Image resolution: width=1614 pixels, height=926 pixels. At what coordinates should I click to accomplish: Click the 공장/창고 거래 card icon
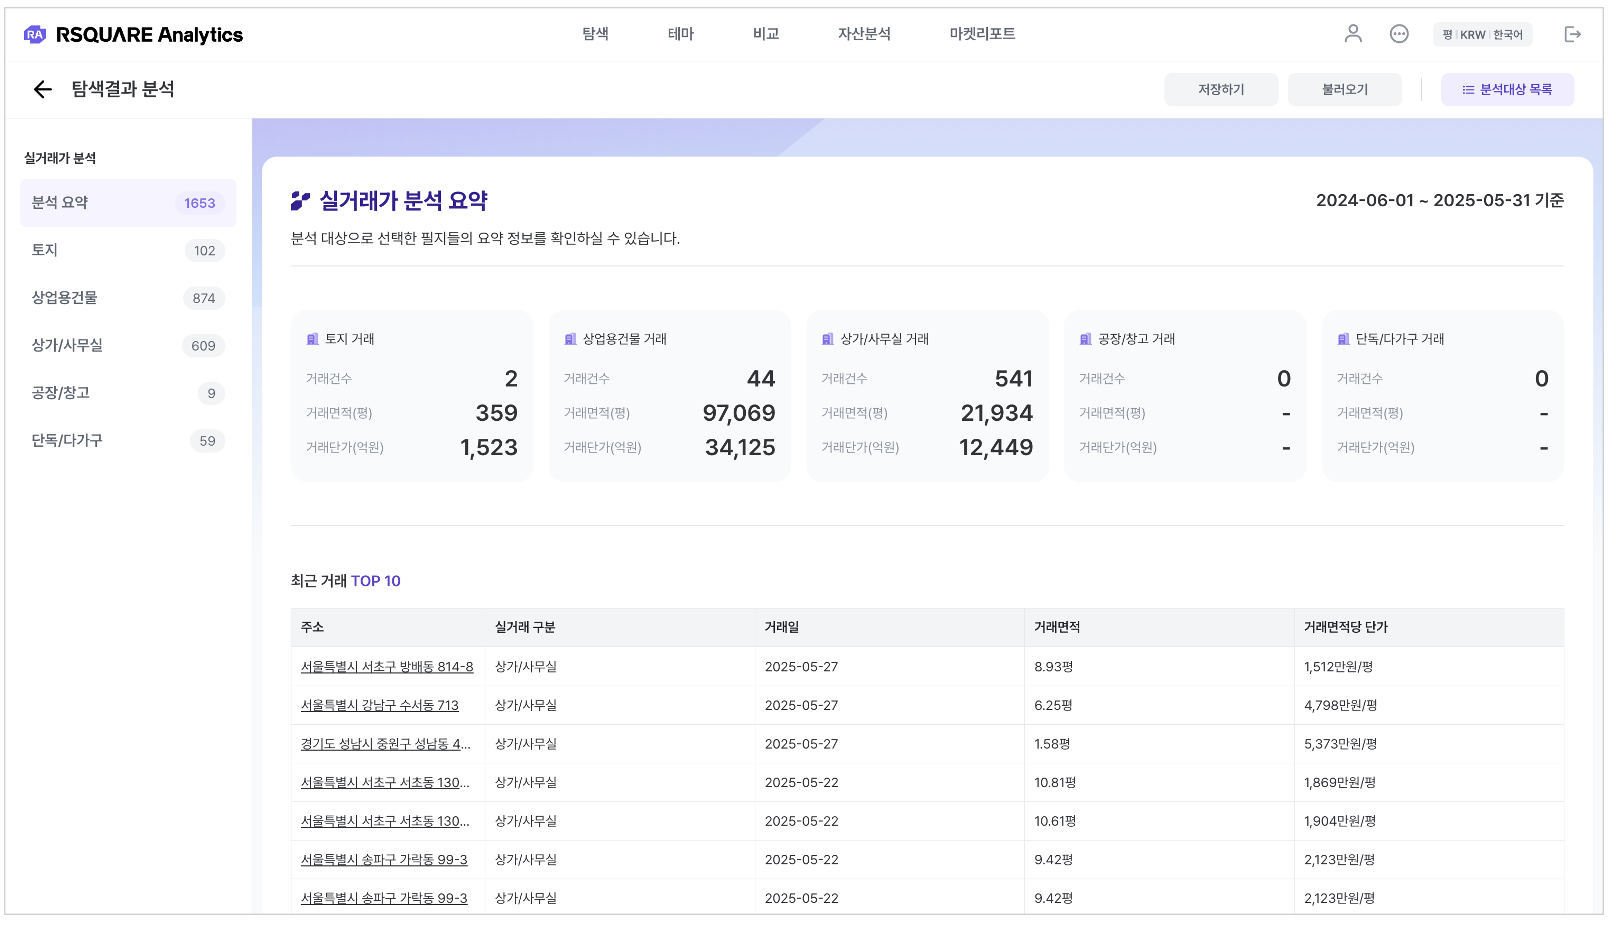pos(1085,339)
